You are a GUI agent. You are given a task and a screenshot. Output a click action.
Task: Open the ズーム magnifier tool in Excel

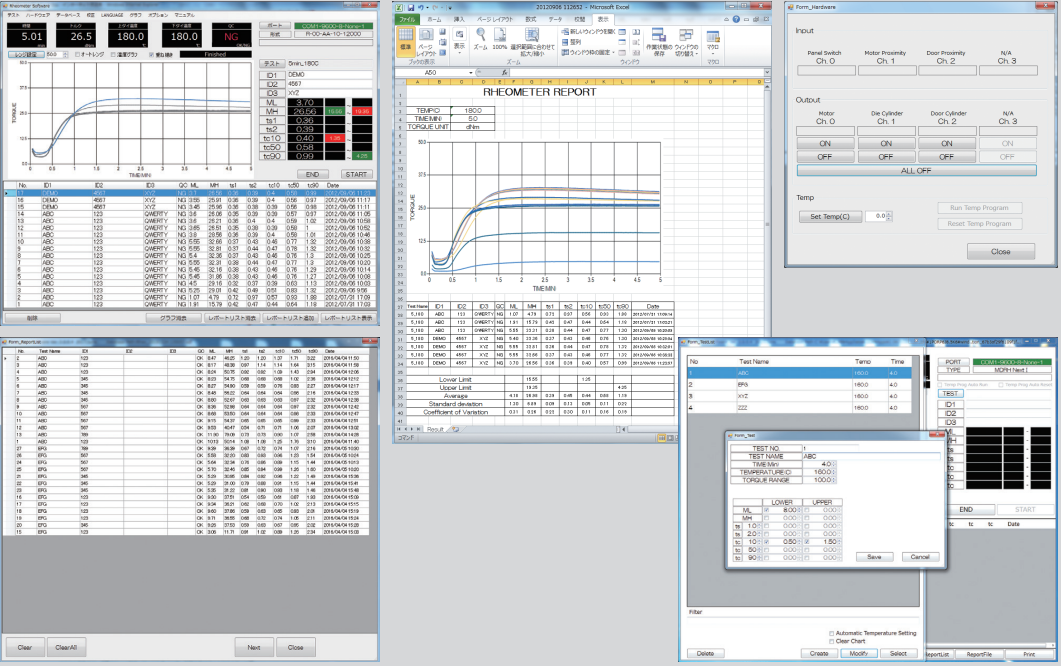(480, 34)
